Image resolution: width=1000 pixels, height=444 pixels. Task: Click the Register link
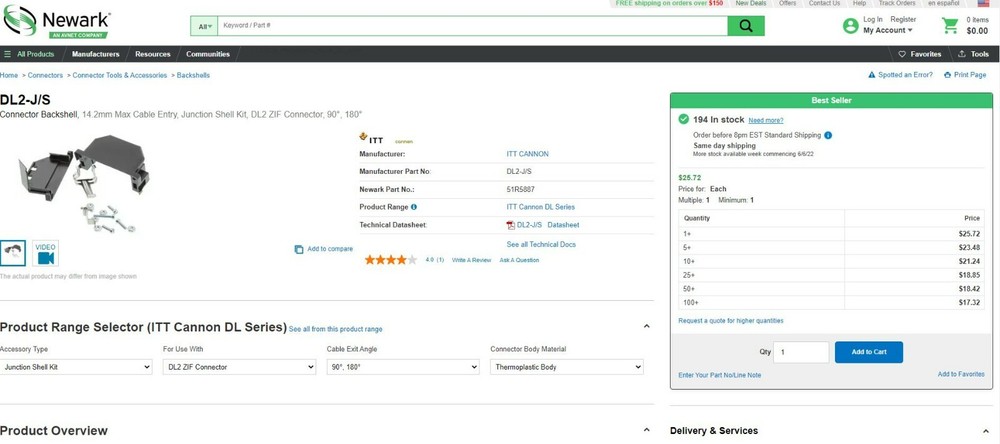[903, 20]
